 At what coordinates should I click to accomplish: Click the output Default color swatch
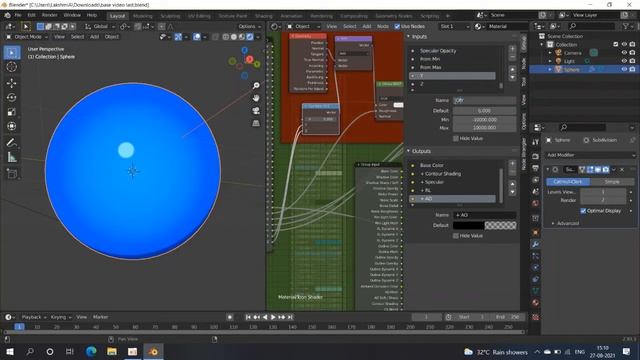tap(484, 225)
